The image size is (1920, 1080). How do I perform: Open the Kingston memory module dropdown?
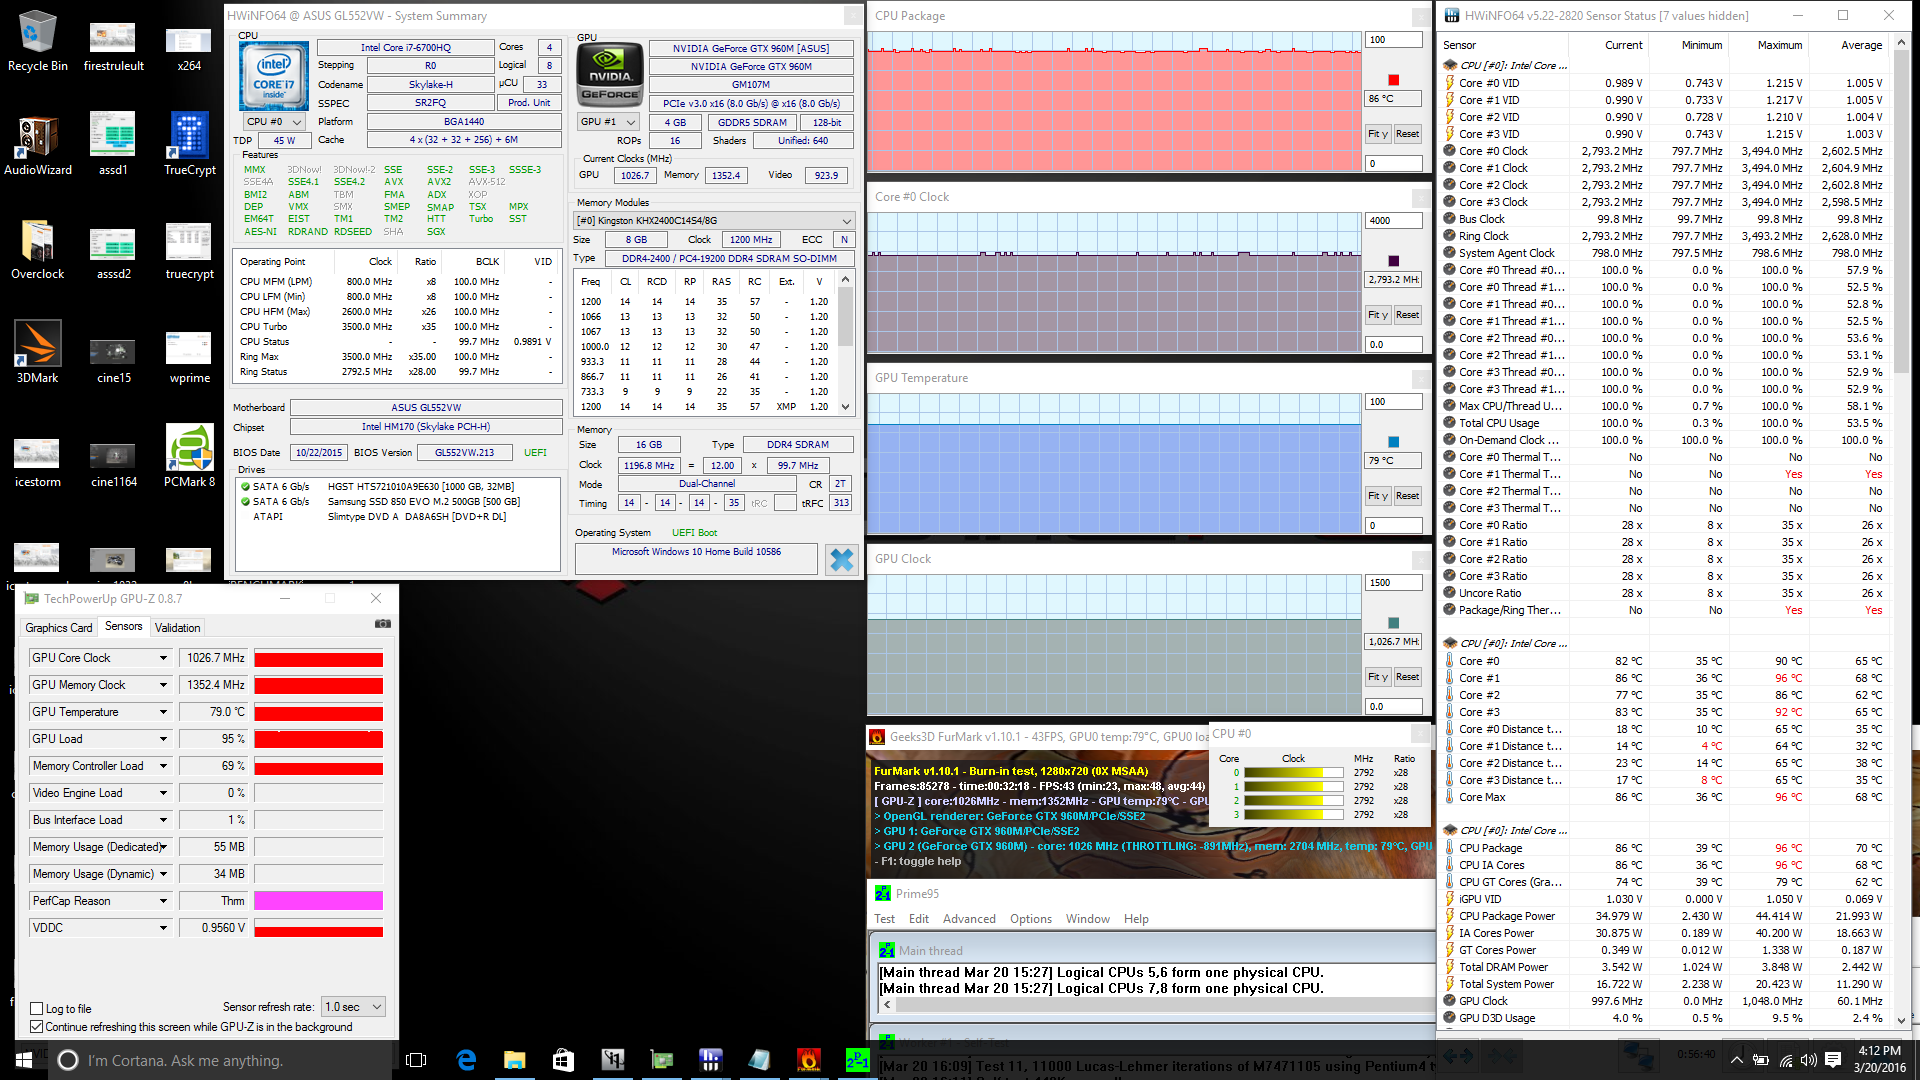(x=713, y=221)
